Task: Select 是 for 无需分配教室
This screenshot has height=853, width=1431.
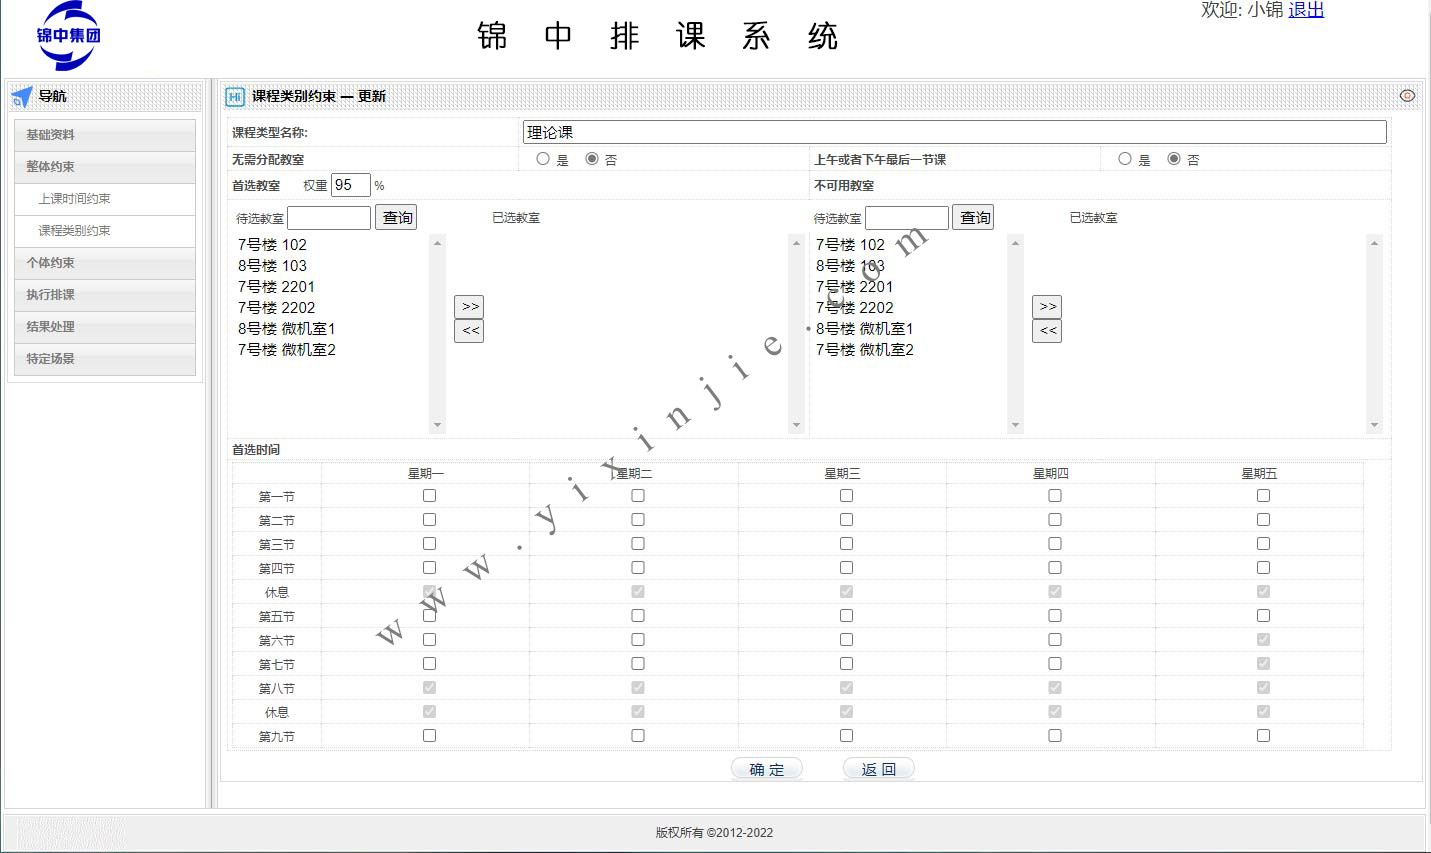Action: [x=543, y=159]
